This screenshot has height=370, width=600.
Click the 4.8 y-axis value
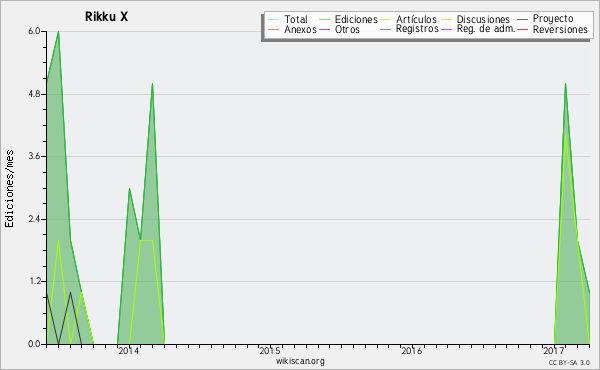(34, 94)
